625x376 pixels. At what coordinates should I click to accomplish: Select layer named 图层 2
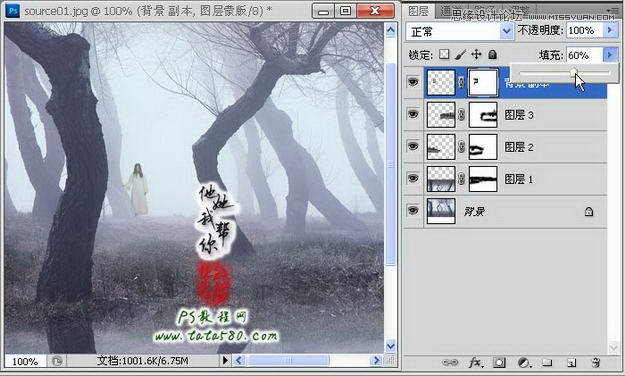[519, 147]
